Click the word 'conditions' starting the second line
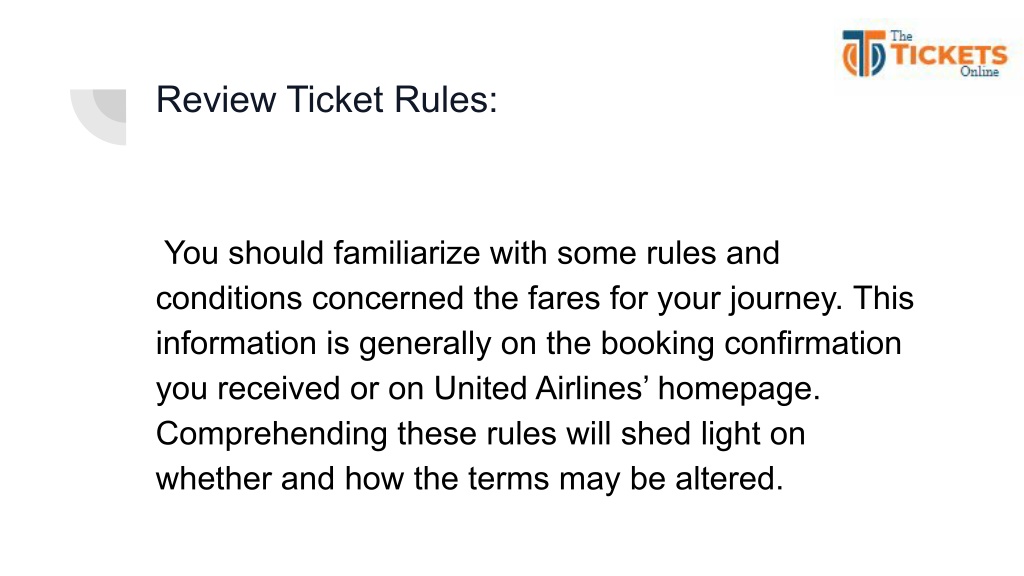Image resolution: width=1024 pixels, height=576 pixels. [x=229, y=298]
